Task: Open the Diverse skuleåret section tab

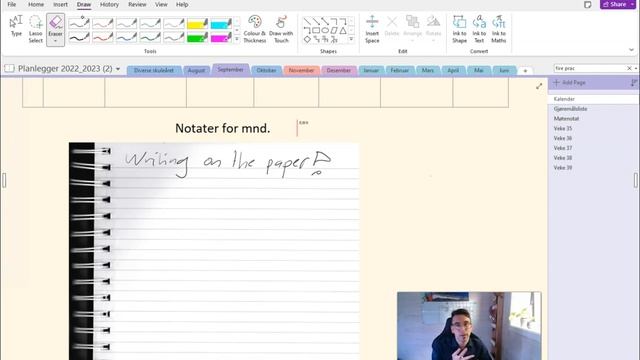Action: click(154, 71)
